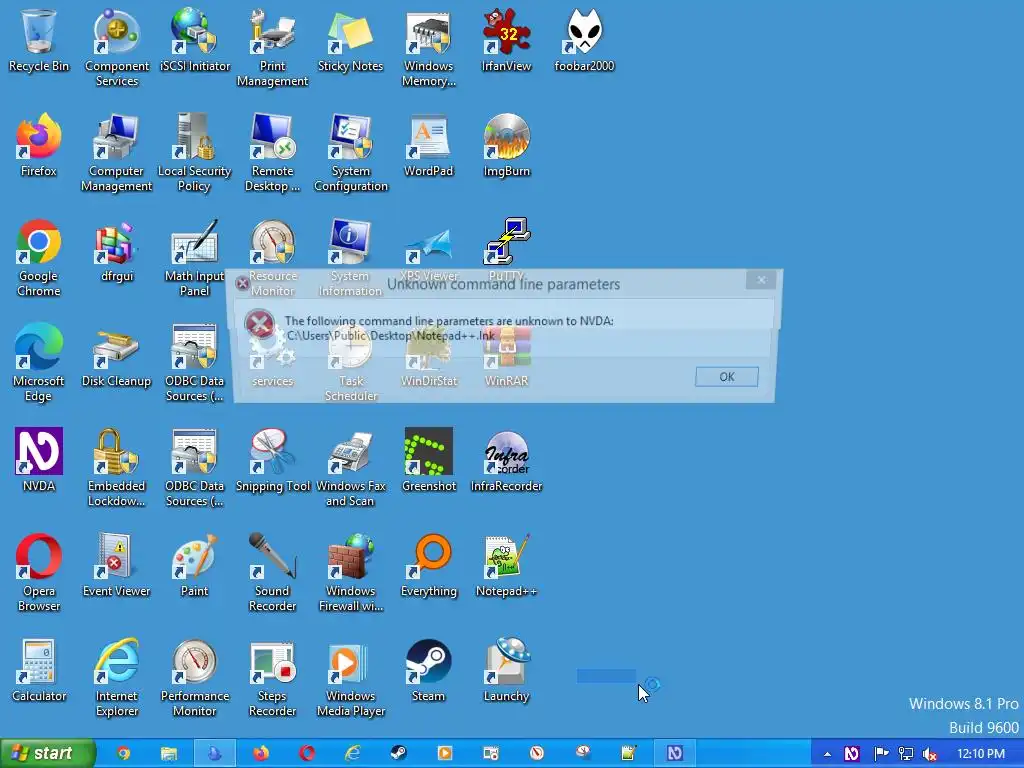Select the Notepad++ desktop icon
Image resolution: width=1024 pixels, height=768 pixels.
click(506, 566)
